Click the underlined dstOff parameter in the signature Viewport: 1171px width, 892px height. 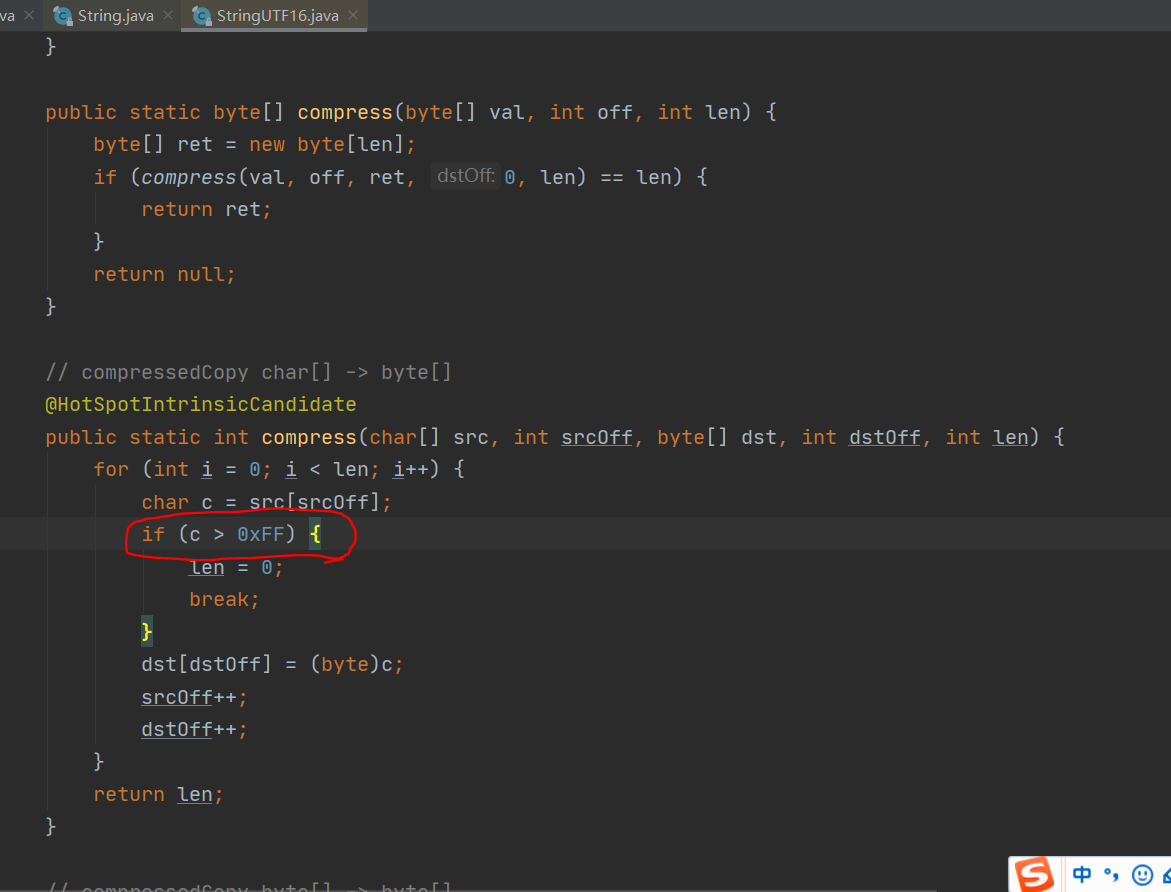pyautogui.click(x=884, y=437)
